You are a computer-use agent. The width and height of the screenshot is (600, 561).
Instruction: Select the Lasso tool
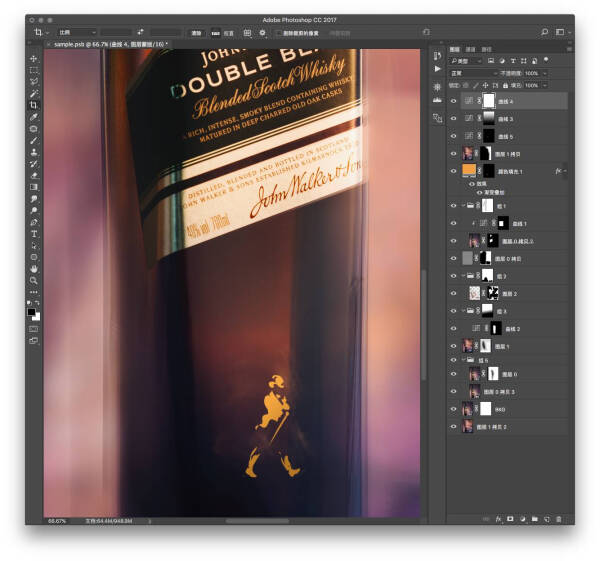[34, 82]
